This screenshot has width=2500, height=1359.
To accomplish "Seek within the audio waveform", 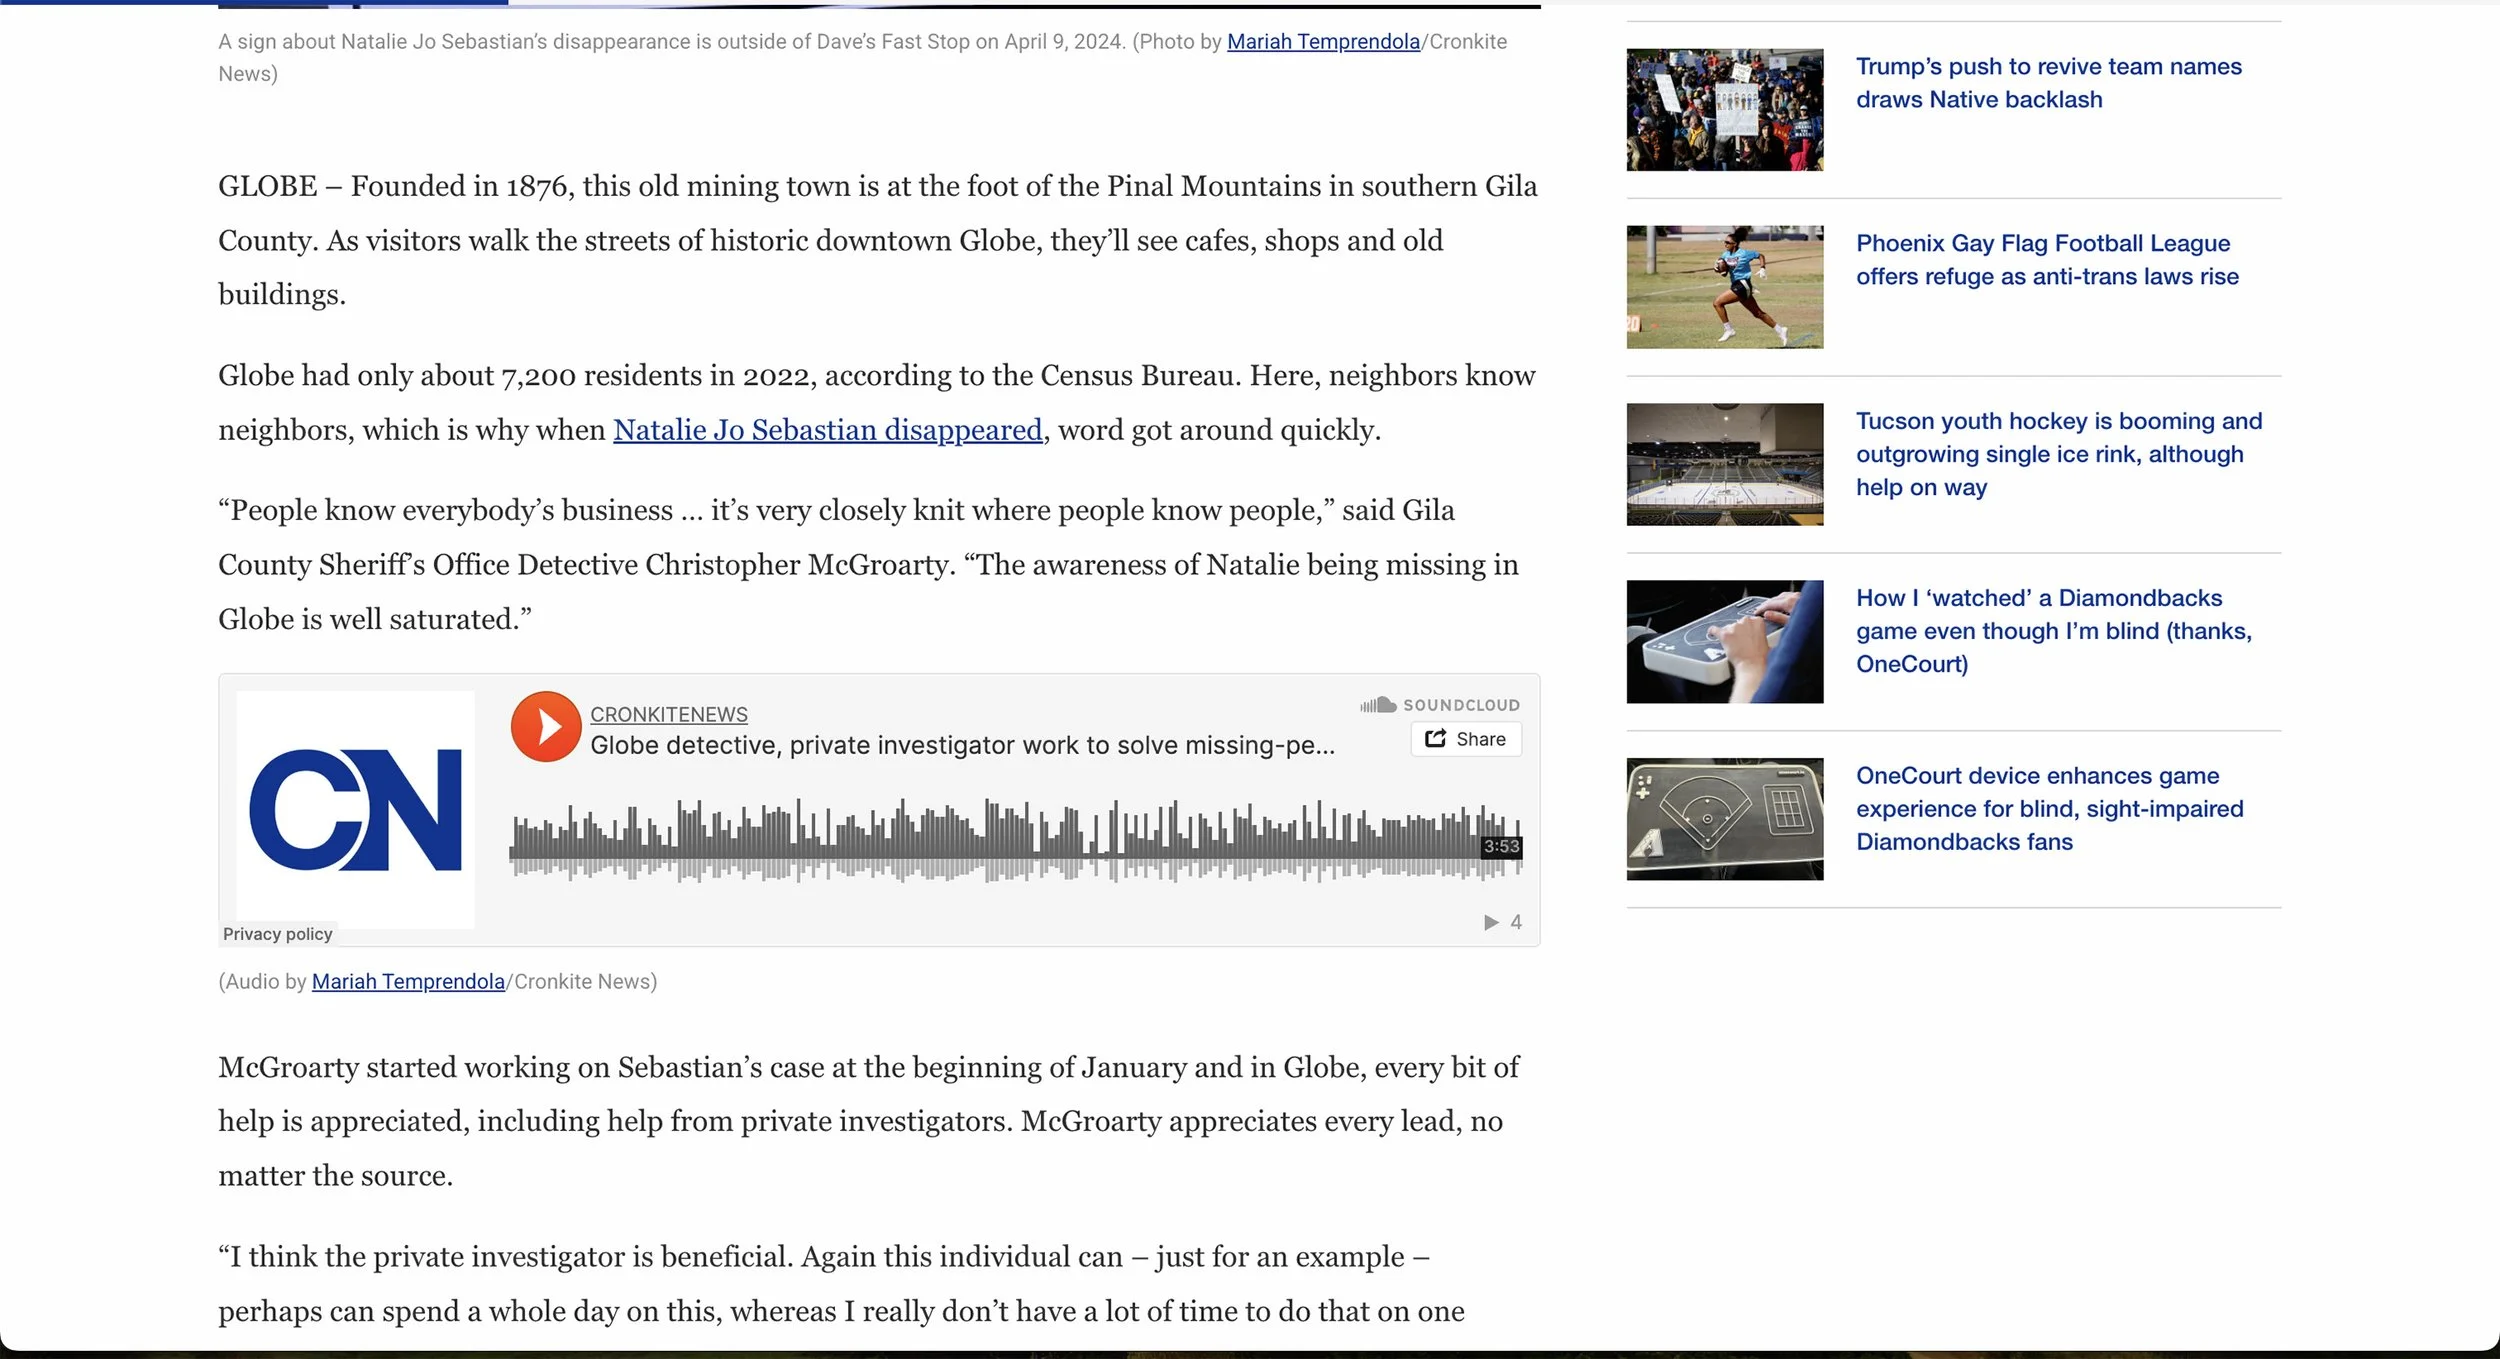I will click(x=1000, y=840).
